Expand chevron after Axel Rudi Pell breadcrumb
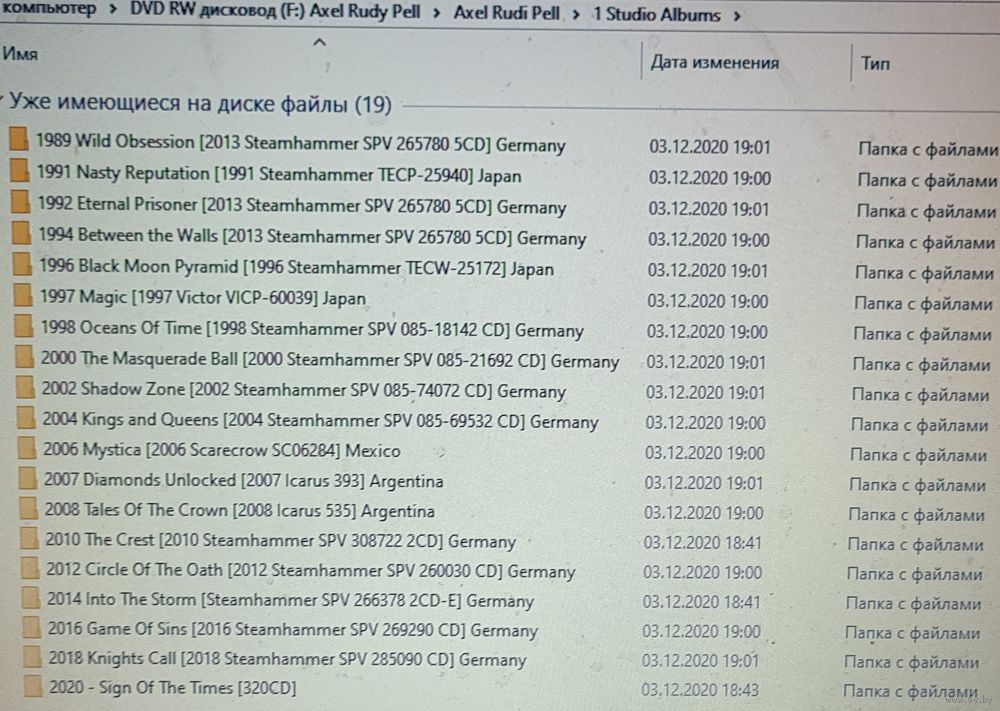 tap(576, 14)
